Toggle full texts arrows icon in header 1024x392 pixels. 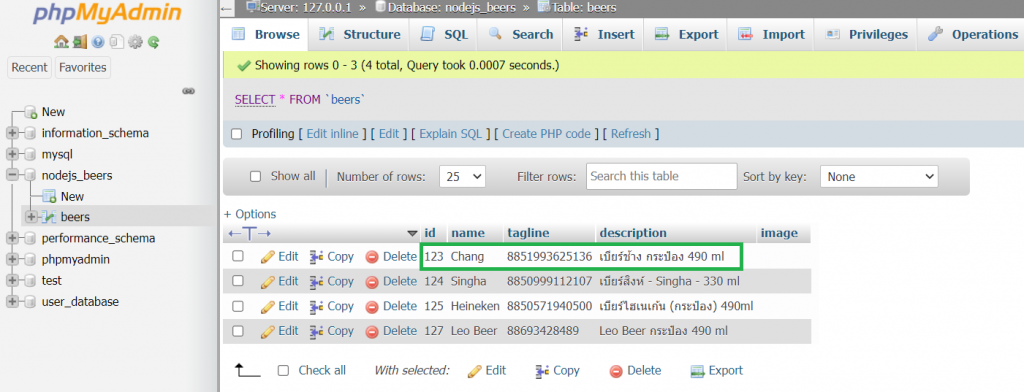pyautogui.click(x=249, y=233)
